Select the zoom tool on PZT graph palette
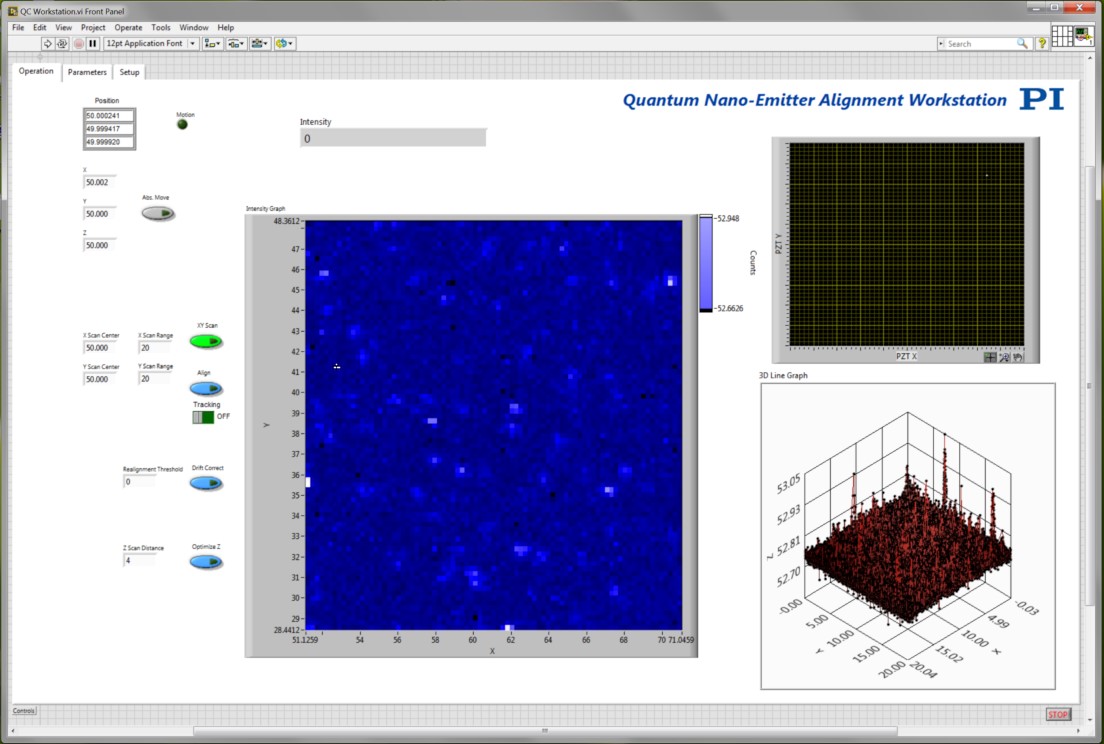 (1003, 357)
